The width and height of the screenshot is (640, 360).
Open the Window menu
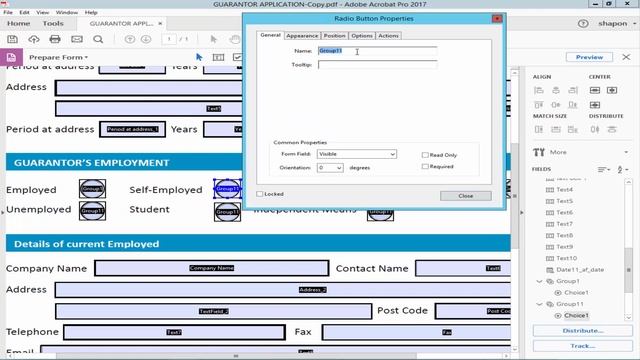pyautogui.click(x=67, y=12)
